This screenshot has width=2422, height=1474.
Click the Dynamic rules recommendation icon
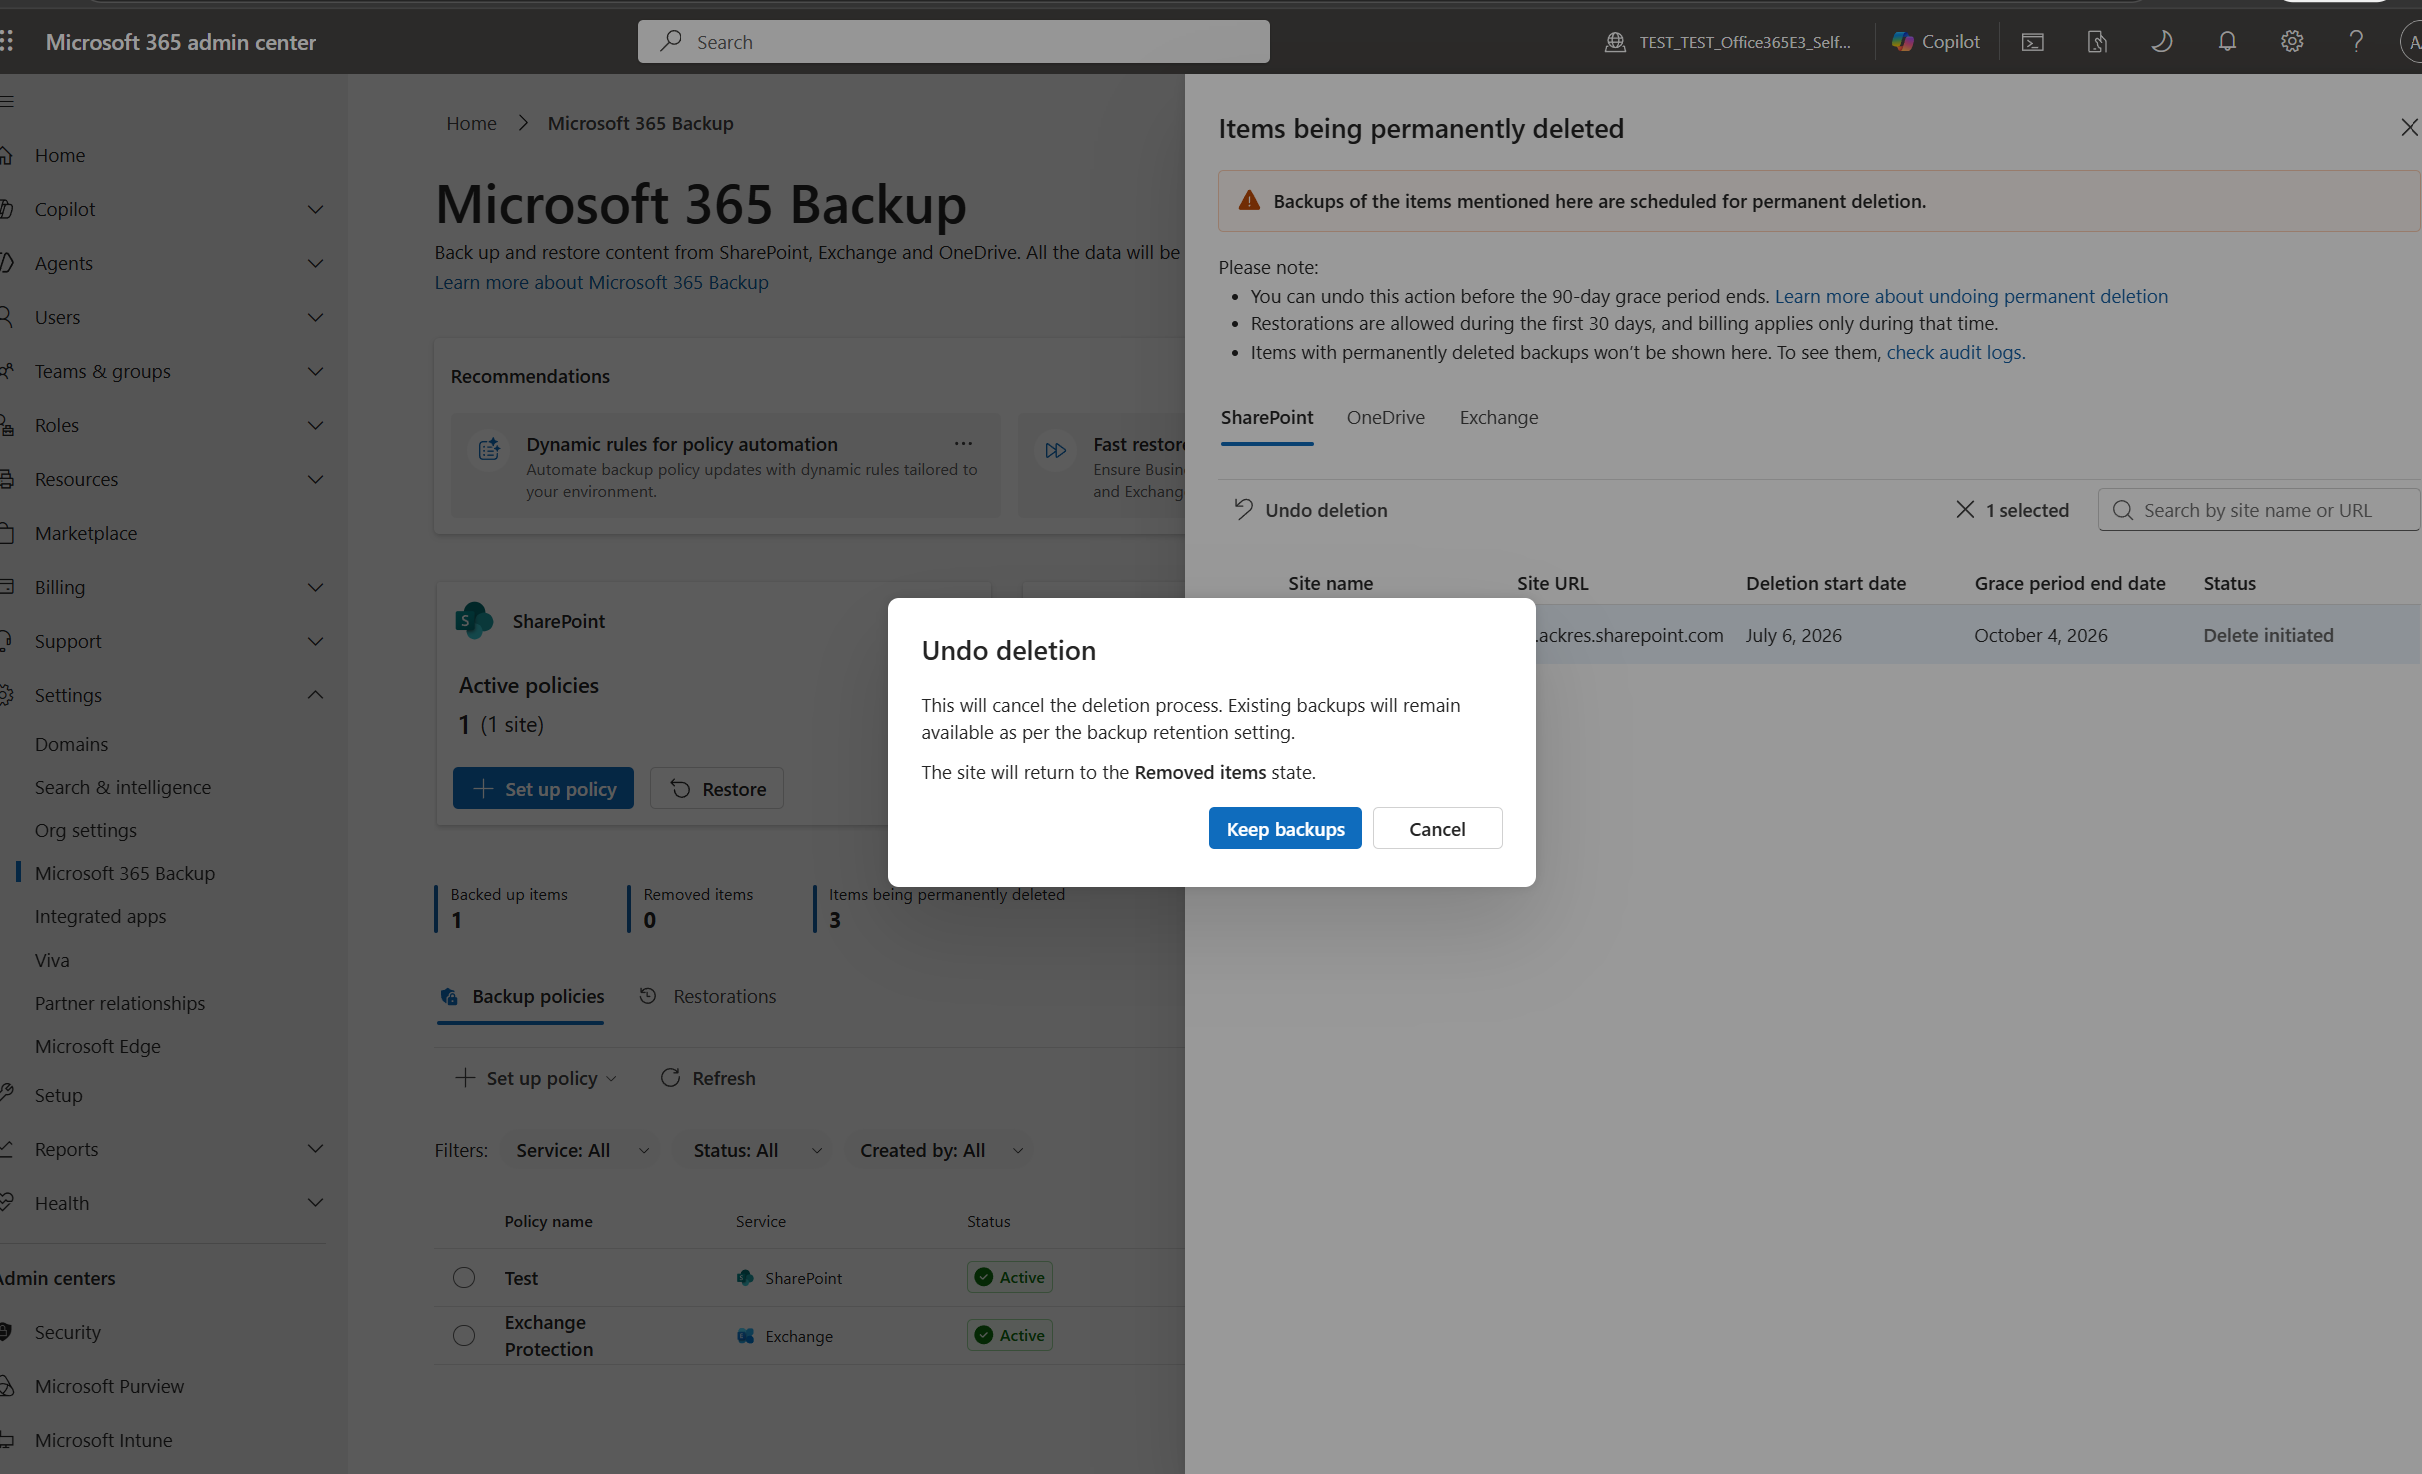(489, 450)
